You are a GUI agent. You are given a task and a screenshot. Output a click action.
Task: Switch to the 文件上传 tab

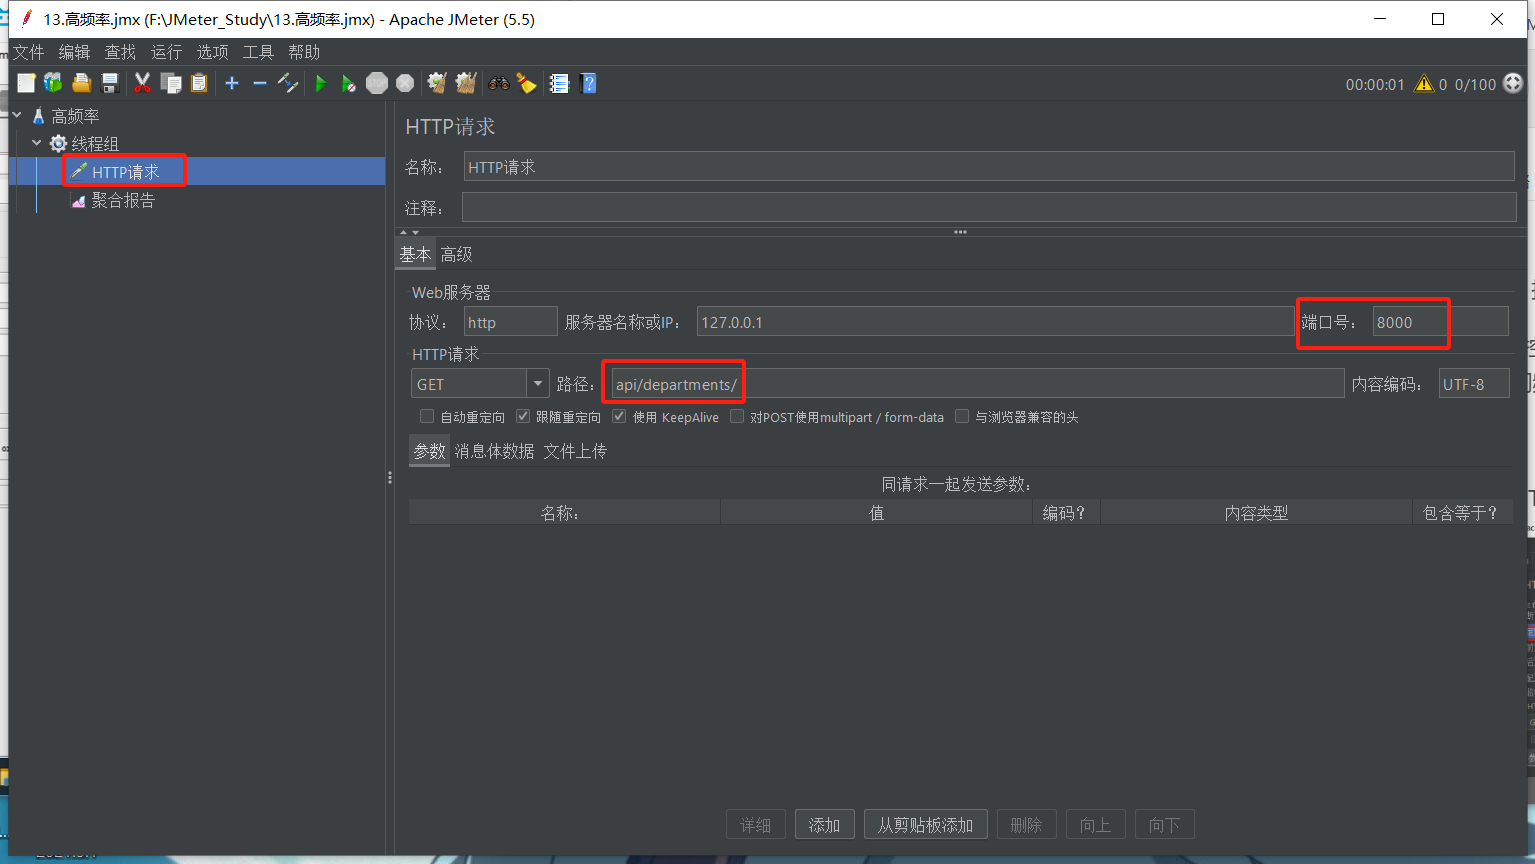coord(575,451)
